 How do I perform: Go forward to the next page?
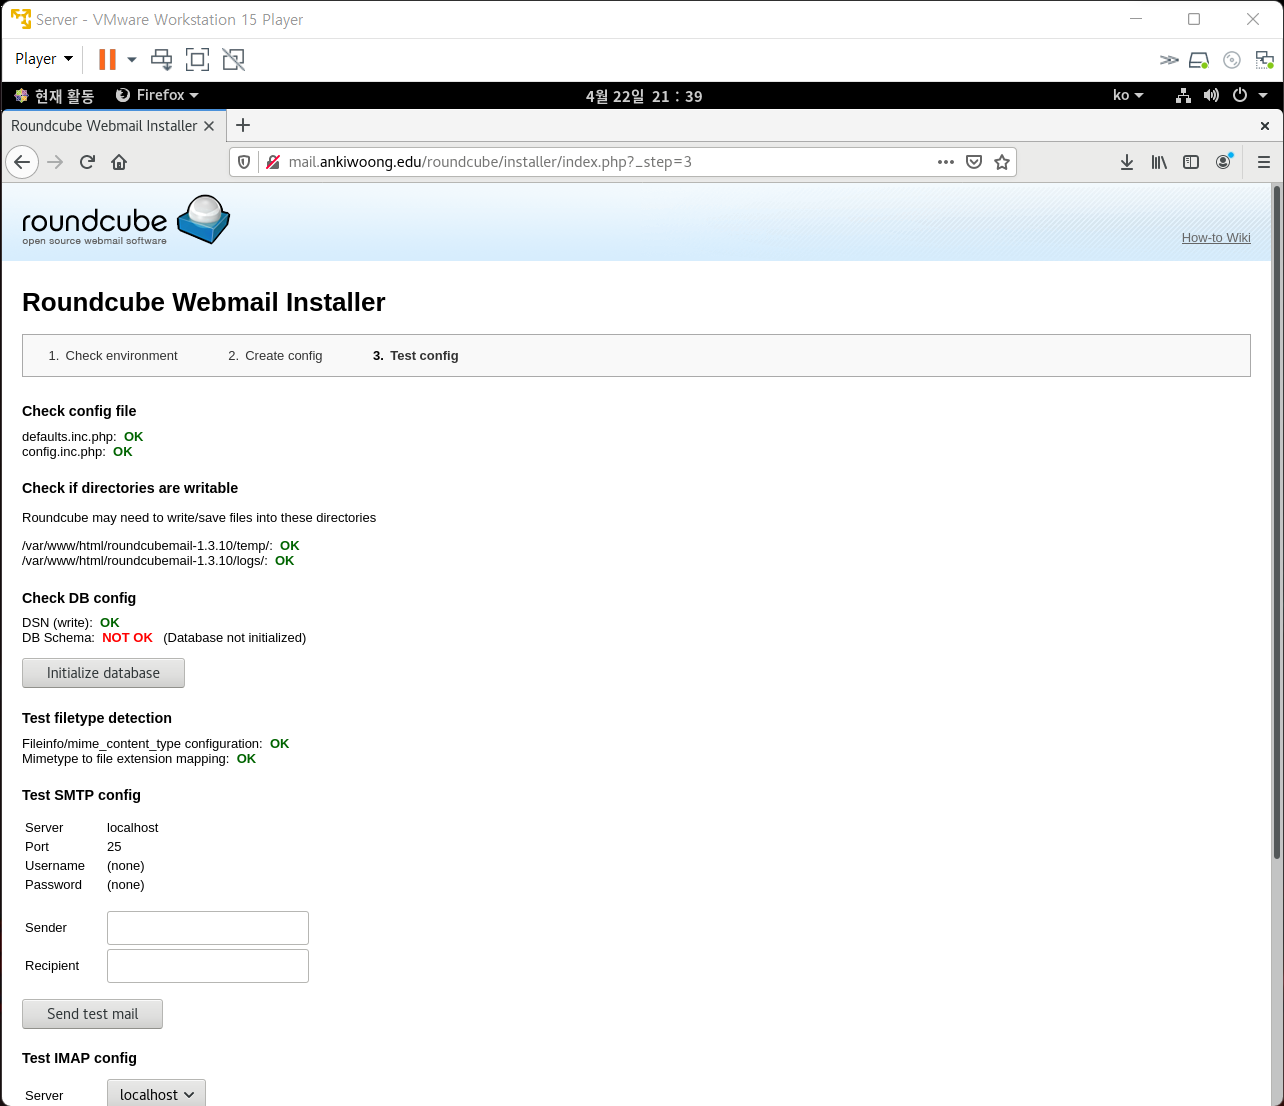[55, 162]
